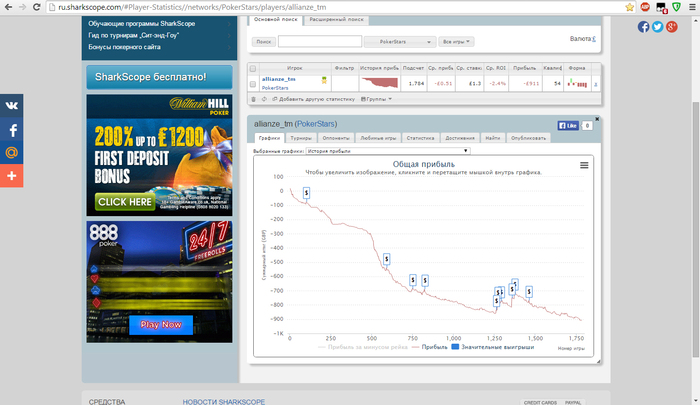Open the 'Все игры' games dropdown
Image resolution: width=700 pixels, height=405 pixels.
coord(456,42)
